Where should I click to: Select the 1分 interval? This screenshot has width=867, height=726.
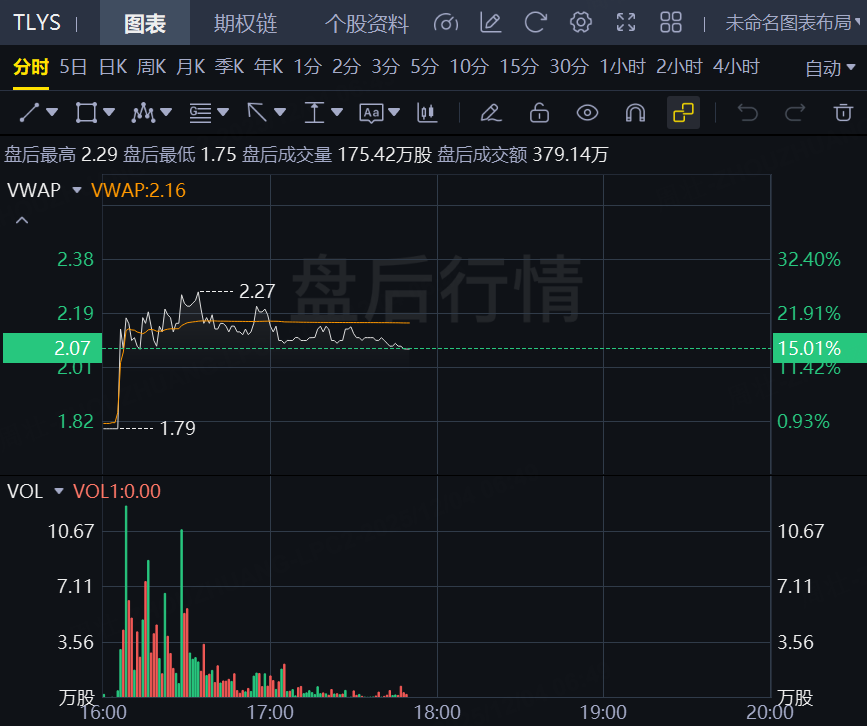coord(307,67)
